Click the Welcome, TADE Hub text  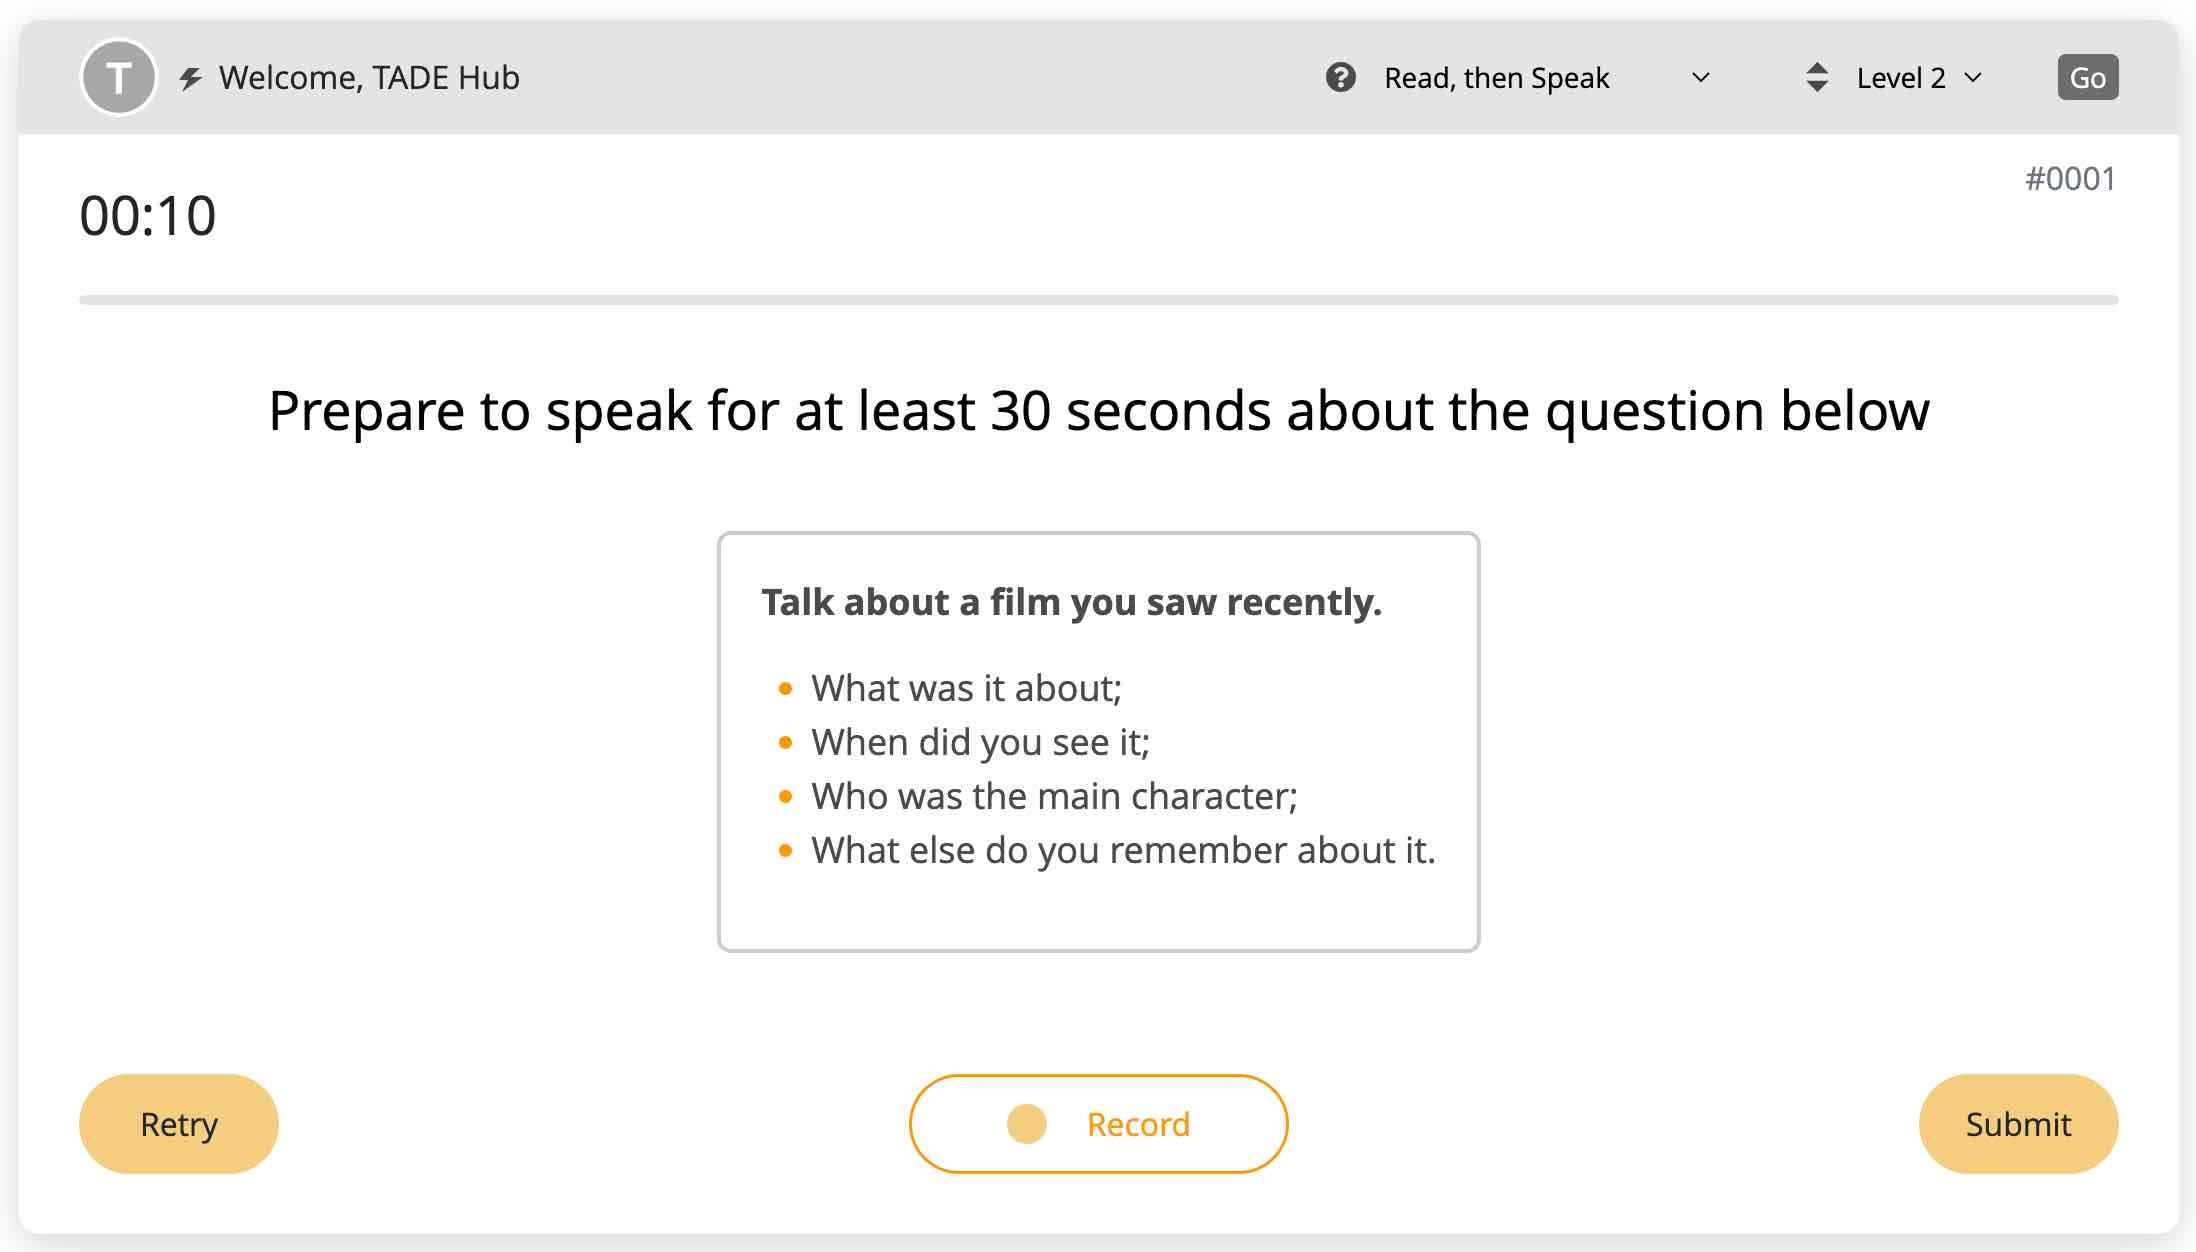(x=369, y=77)
